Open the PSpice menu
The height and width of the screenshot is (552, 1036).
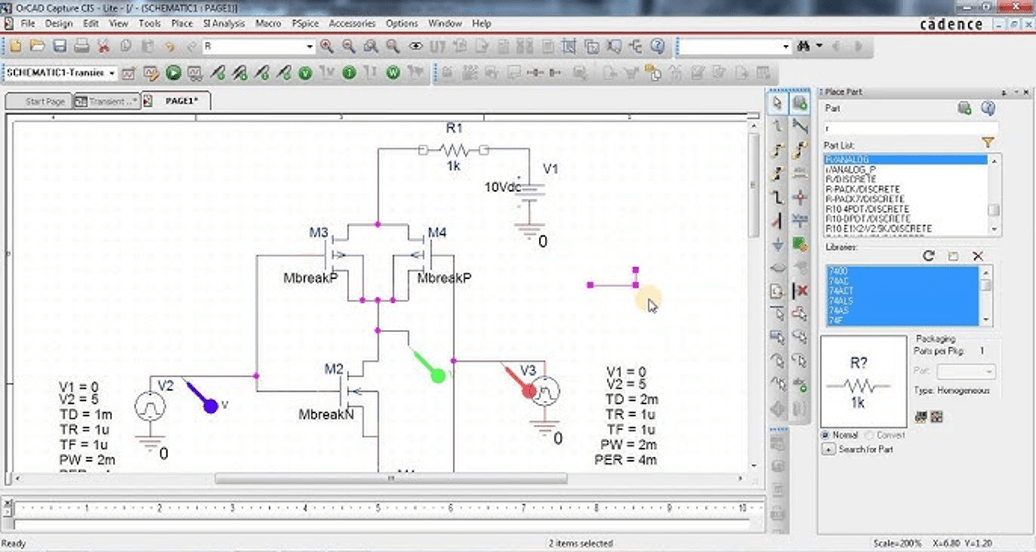pos(305,23)
